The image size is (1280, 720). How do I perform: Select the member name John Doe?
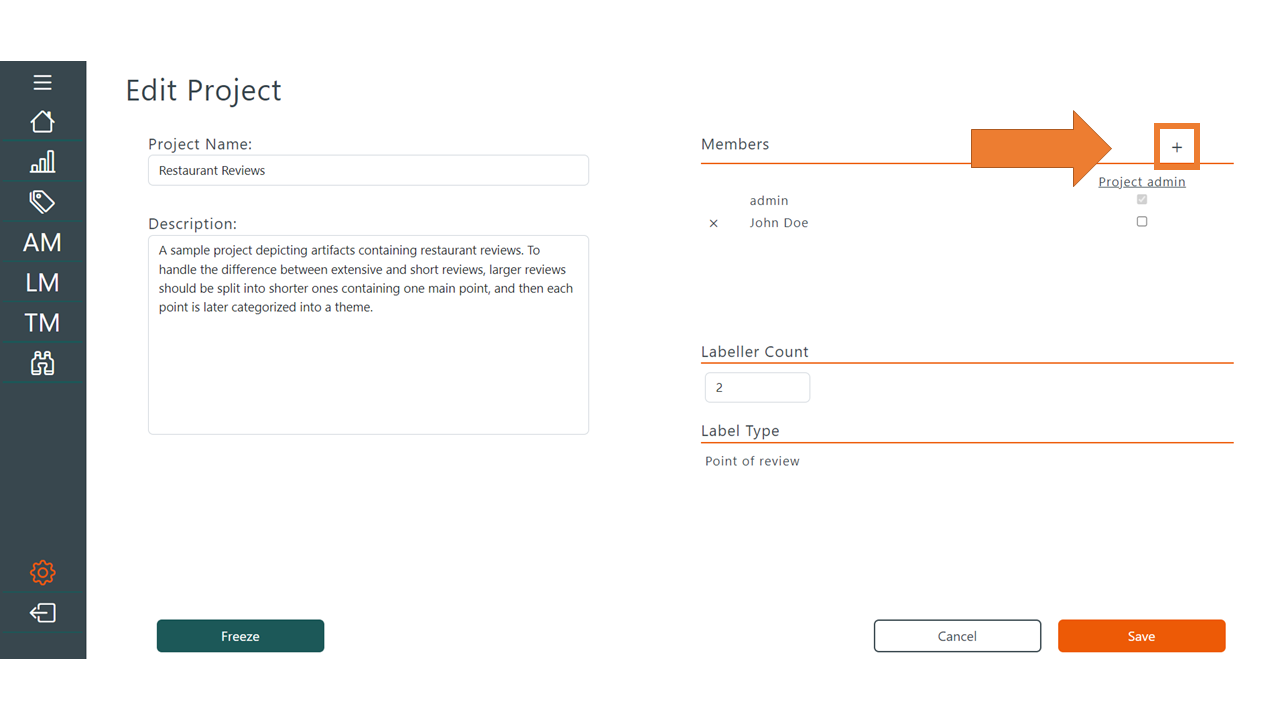point(779,223)
